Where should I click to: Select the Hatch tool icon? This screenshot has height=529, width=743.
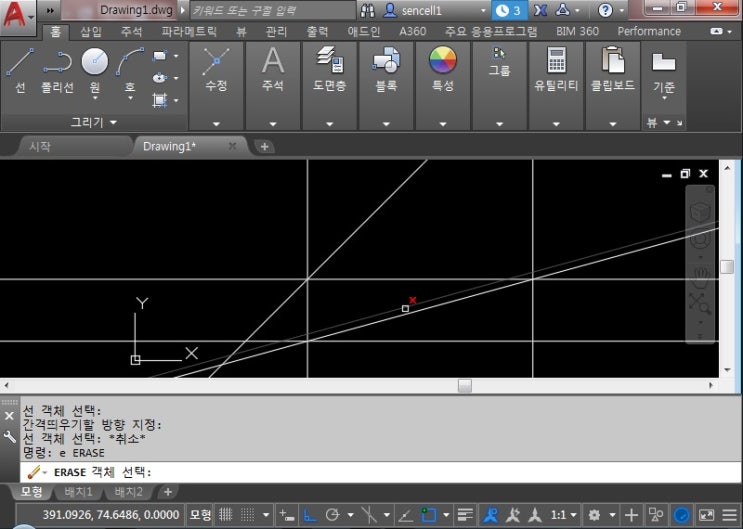pyautogui.click(x=160, y=100)
